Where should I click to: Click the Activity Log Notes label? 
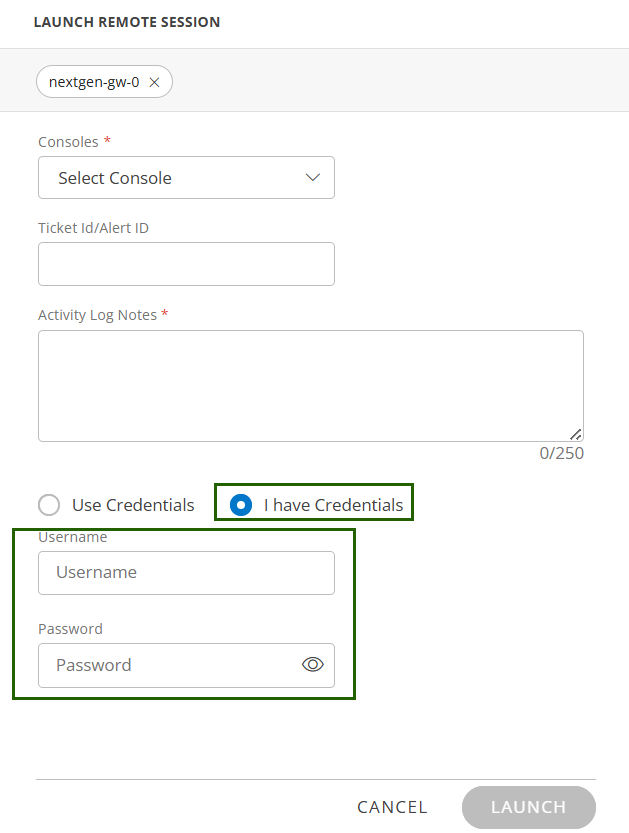[x=97, y=315]
